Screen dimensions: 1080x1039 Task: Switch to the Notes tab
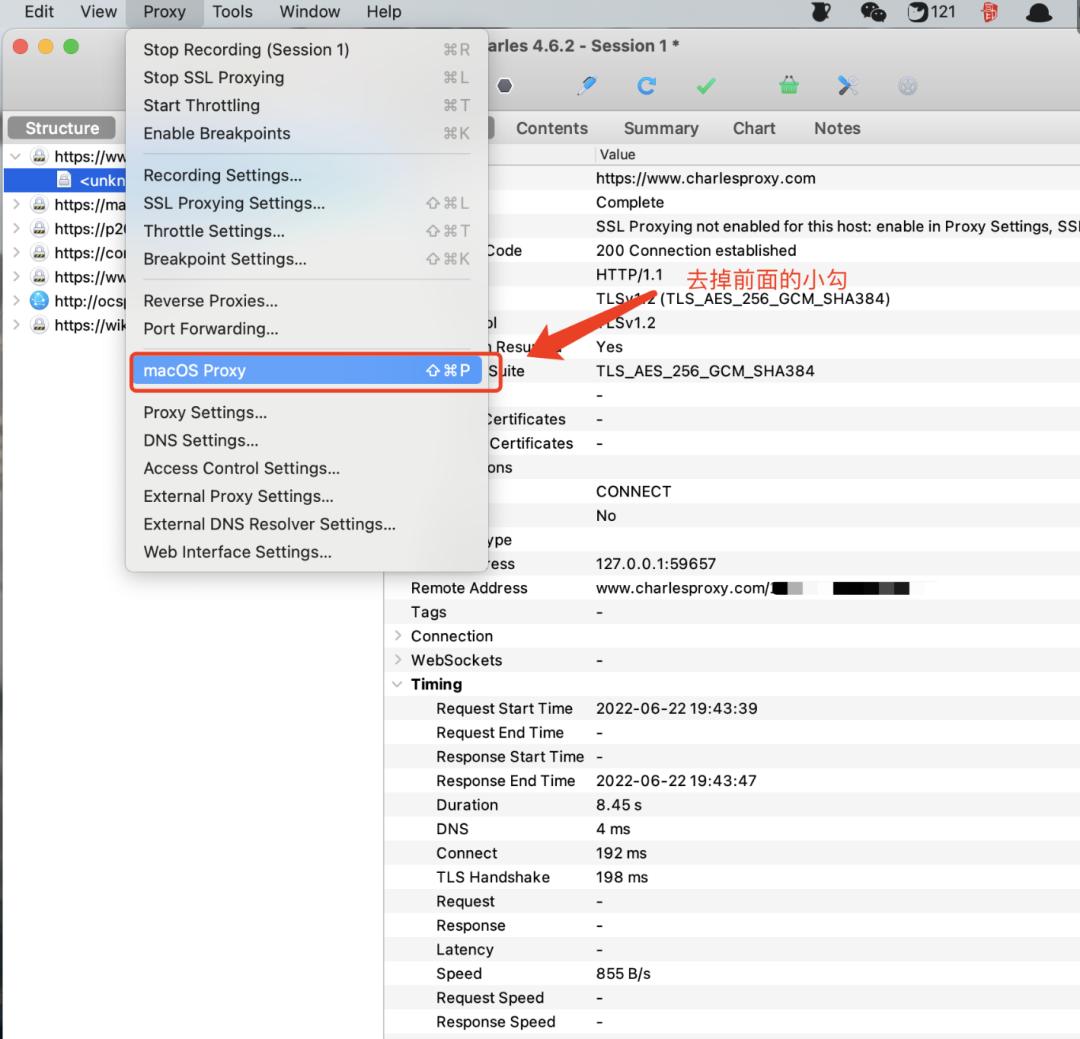[x=837, y=128]
